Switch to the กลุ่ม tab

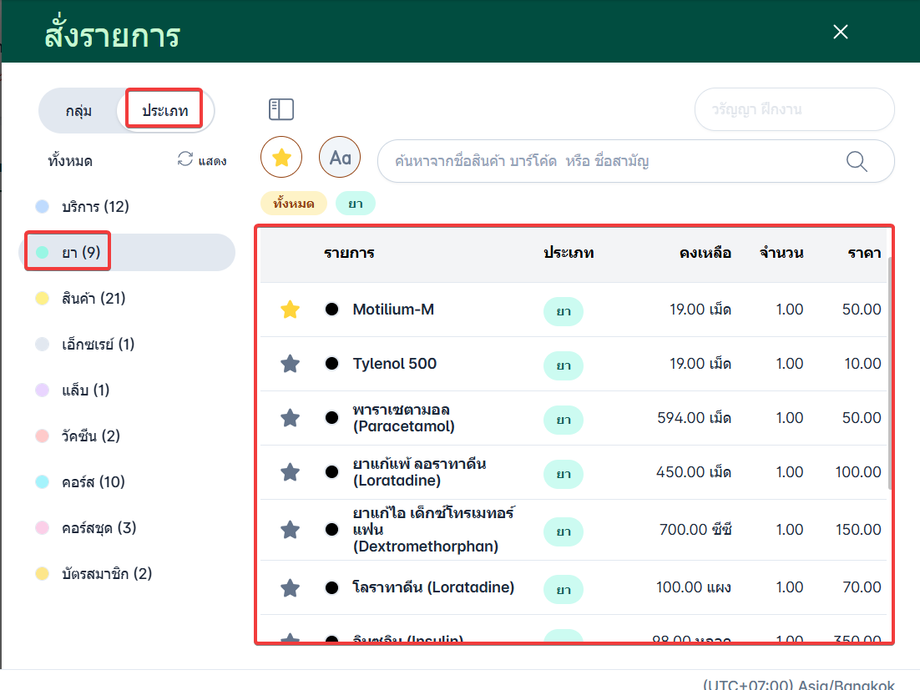79,111
